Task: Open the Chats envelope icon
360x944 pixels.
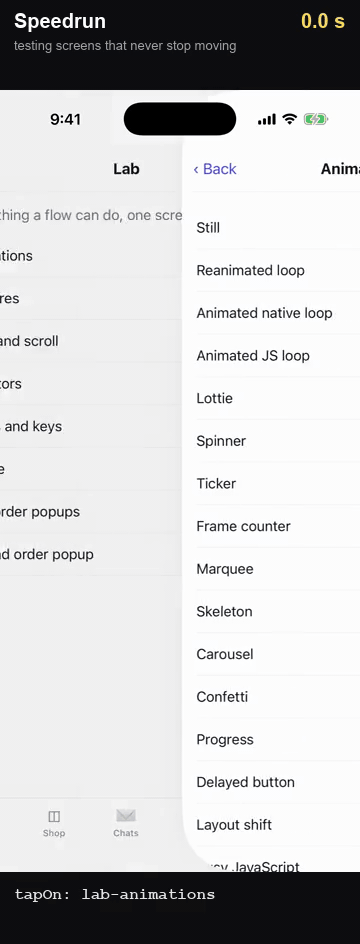Action: tap(126, 816)
